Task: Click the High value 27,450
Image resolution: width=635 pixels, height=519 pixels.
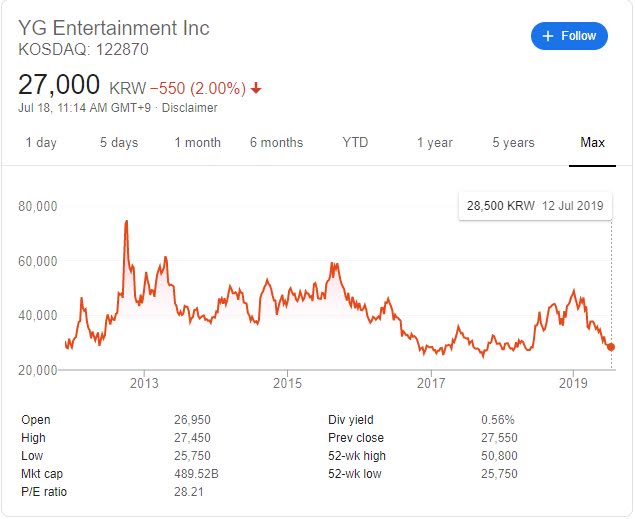Action: coord(192,438)
